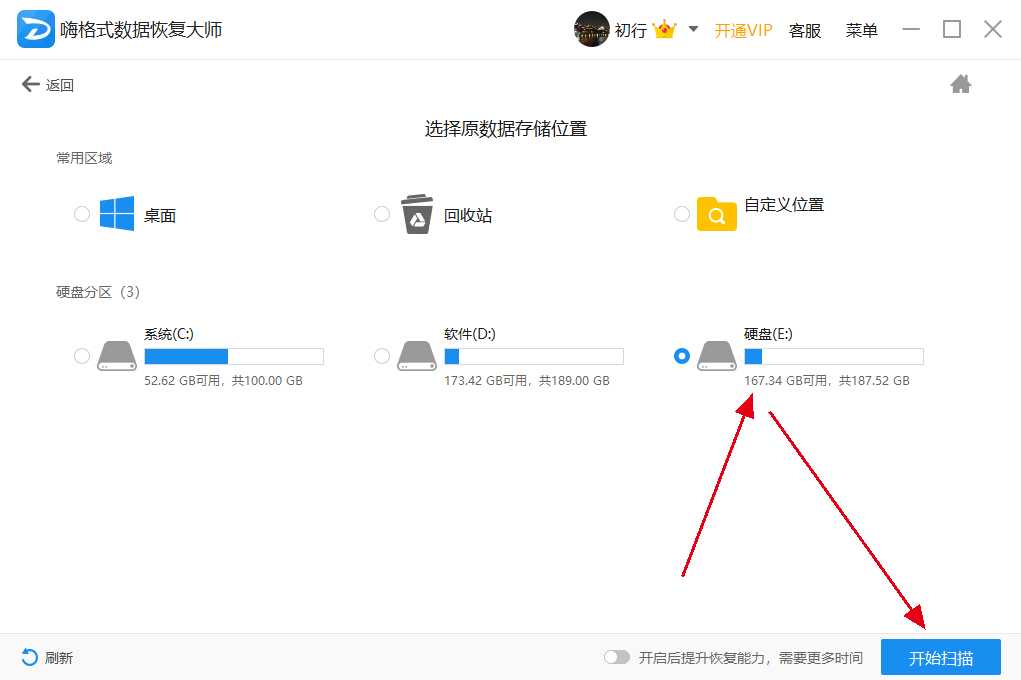Maximize the window

pos(952,29)
